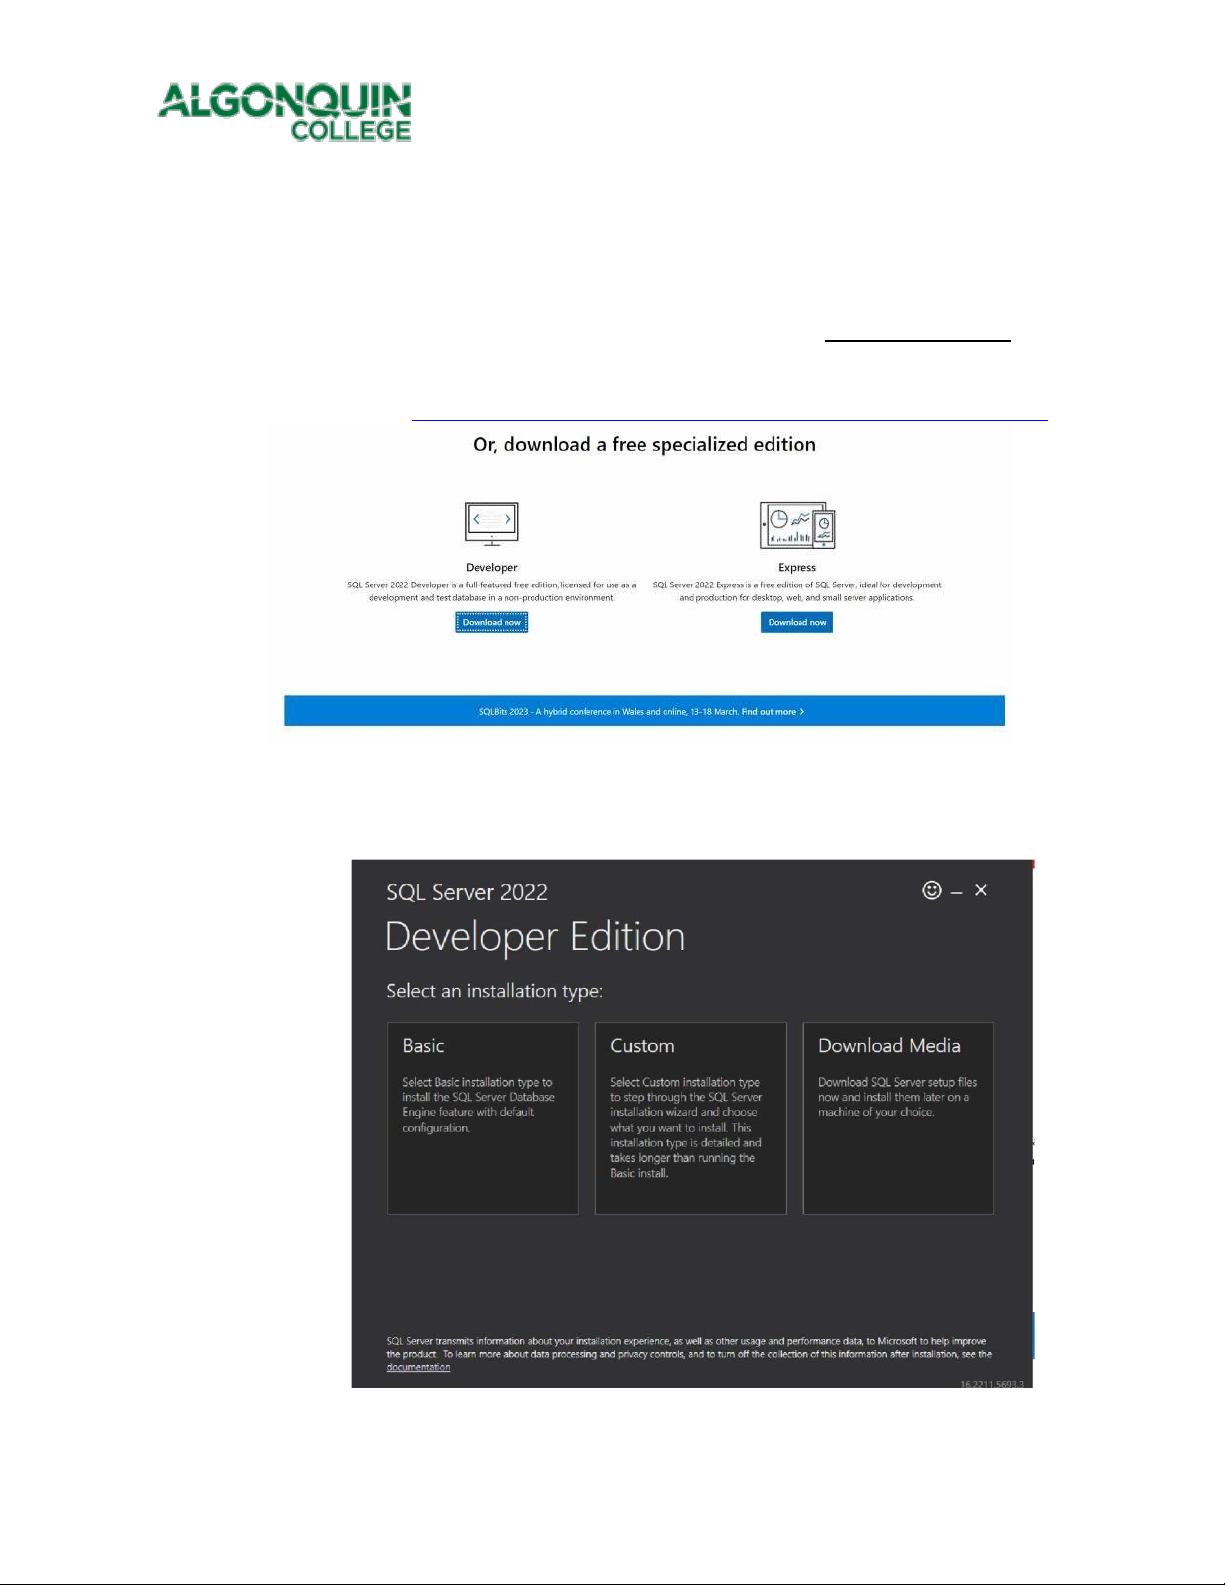
Task: Click the Developer edition monitor icon
Action: 492,524
